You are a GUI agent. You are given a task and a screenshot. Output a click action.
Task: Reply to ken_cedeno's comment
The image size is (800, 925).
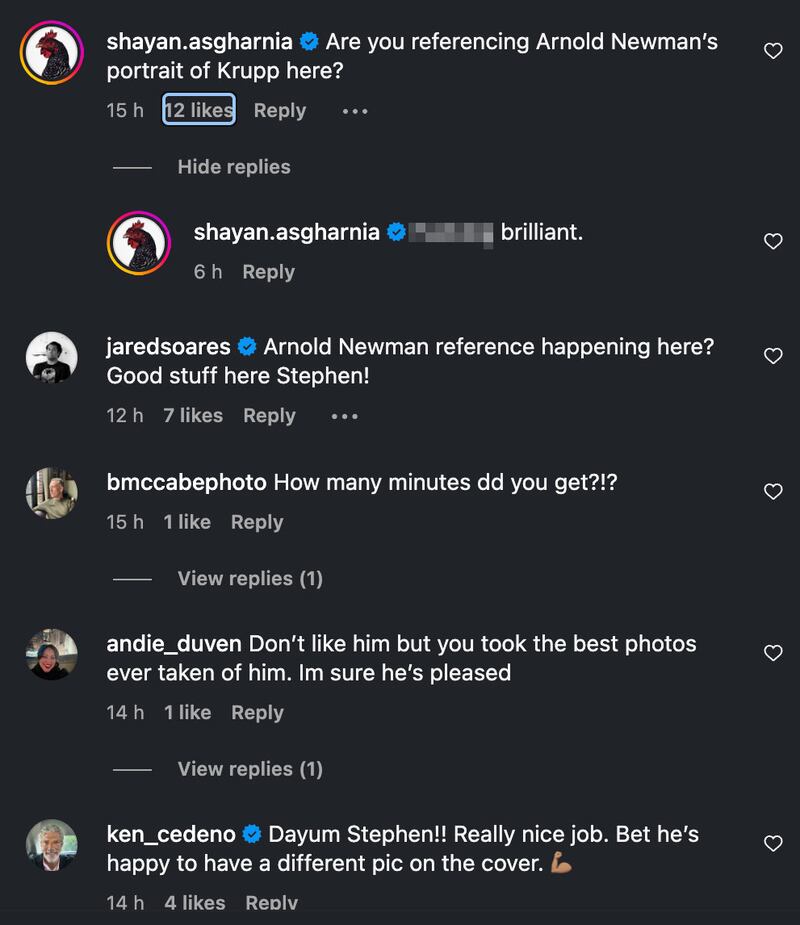click(x=272, y=902)
